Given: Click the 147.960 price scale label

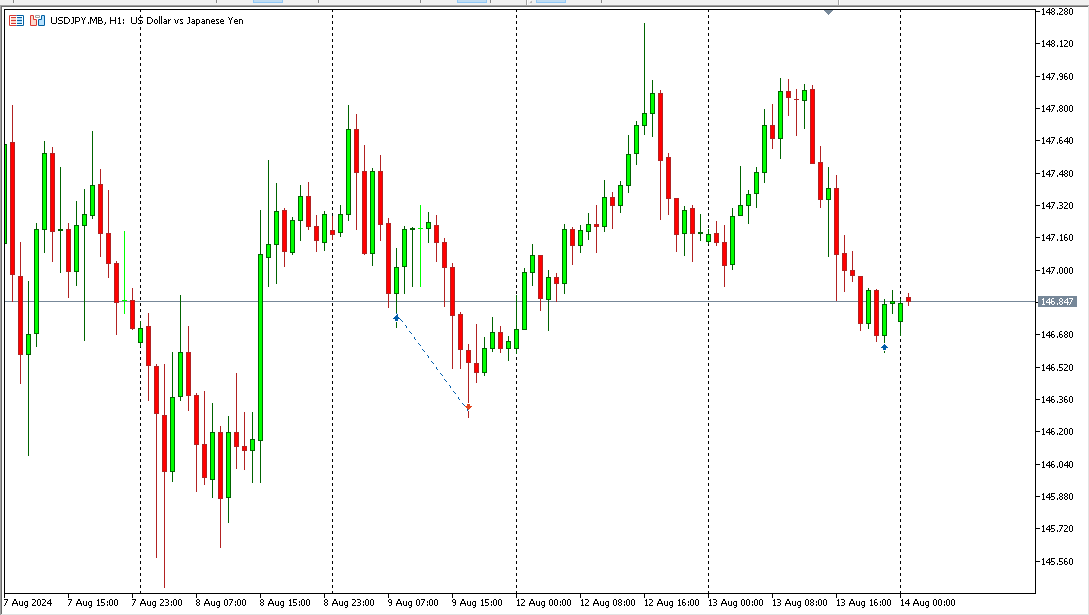Looking at the screenshot, I should (1056, 76).
